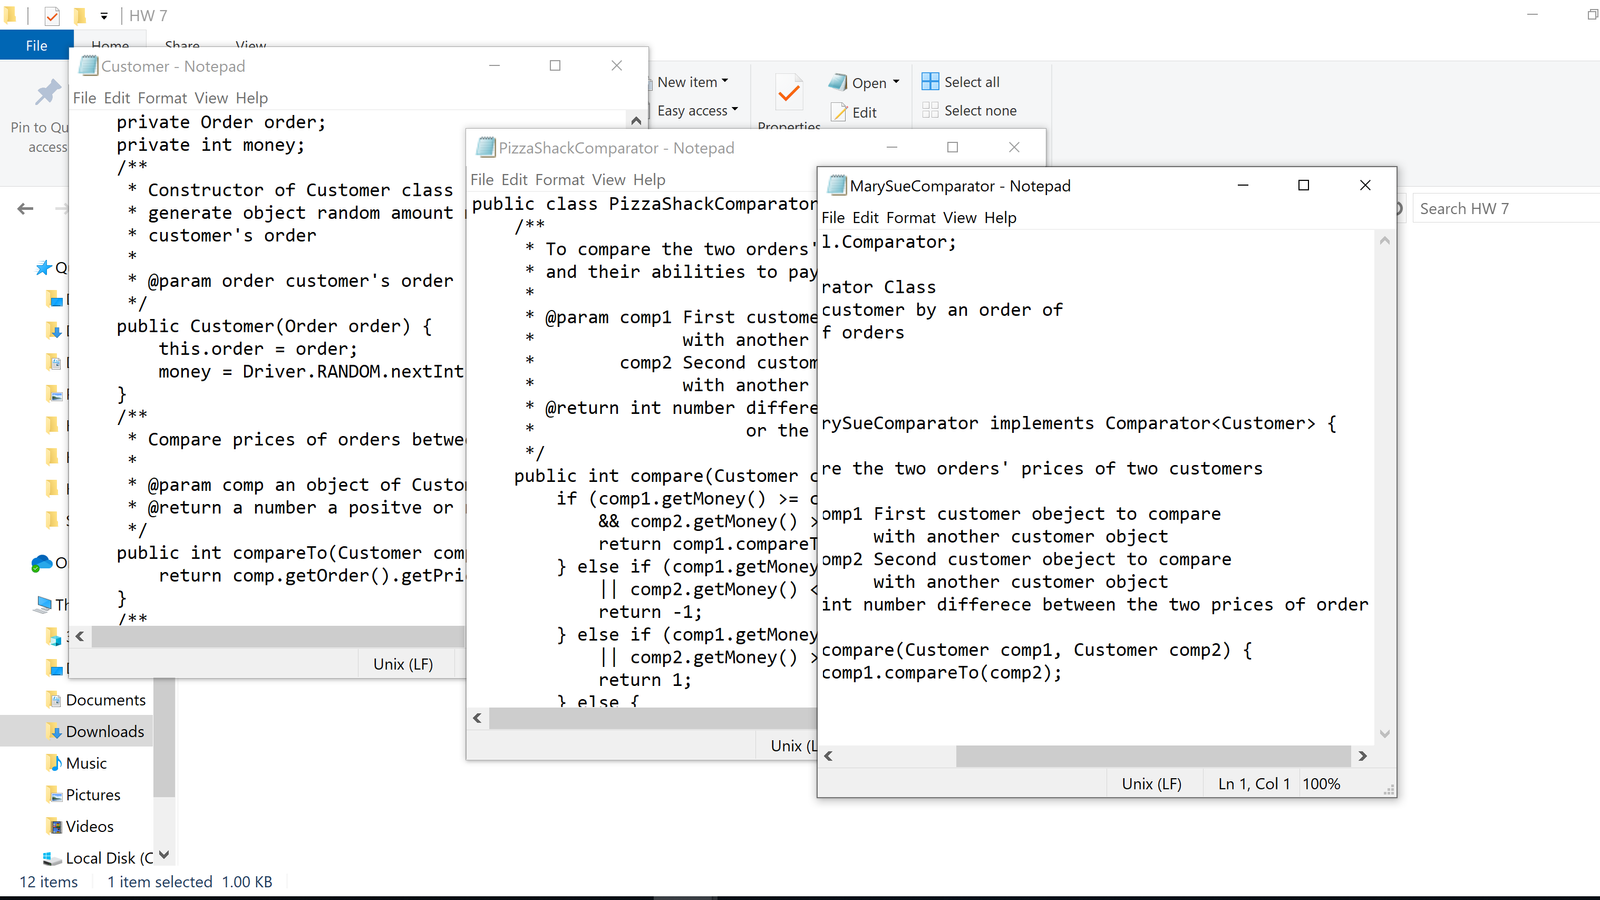This screenshot has height=900, width=1600.
Task: Open Format menu in MarySueComparator Notepad
Action: [x=910, y=218]
